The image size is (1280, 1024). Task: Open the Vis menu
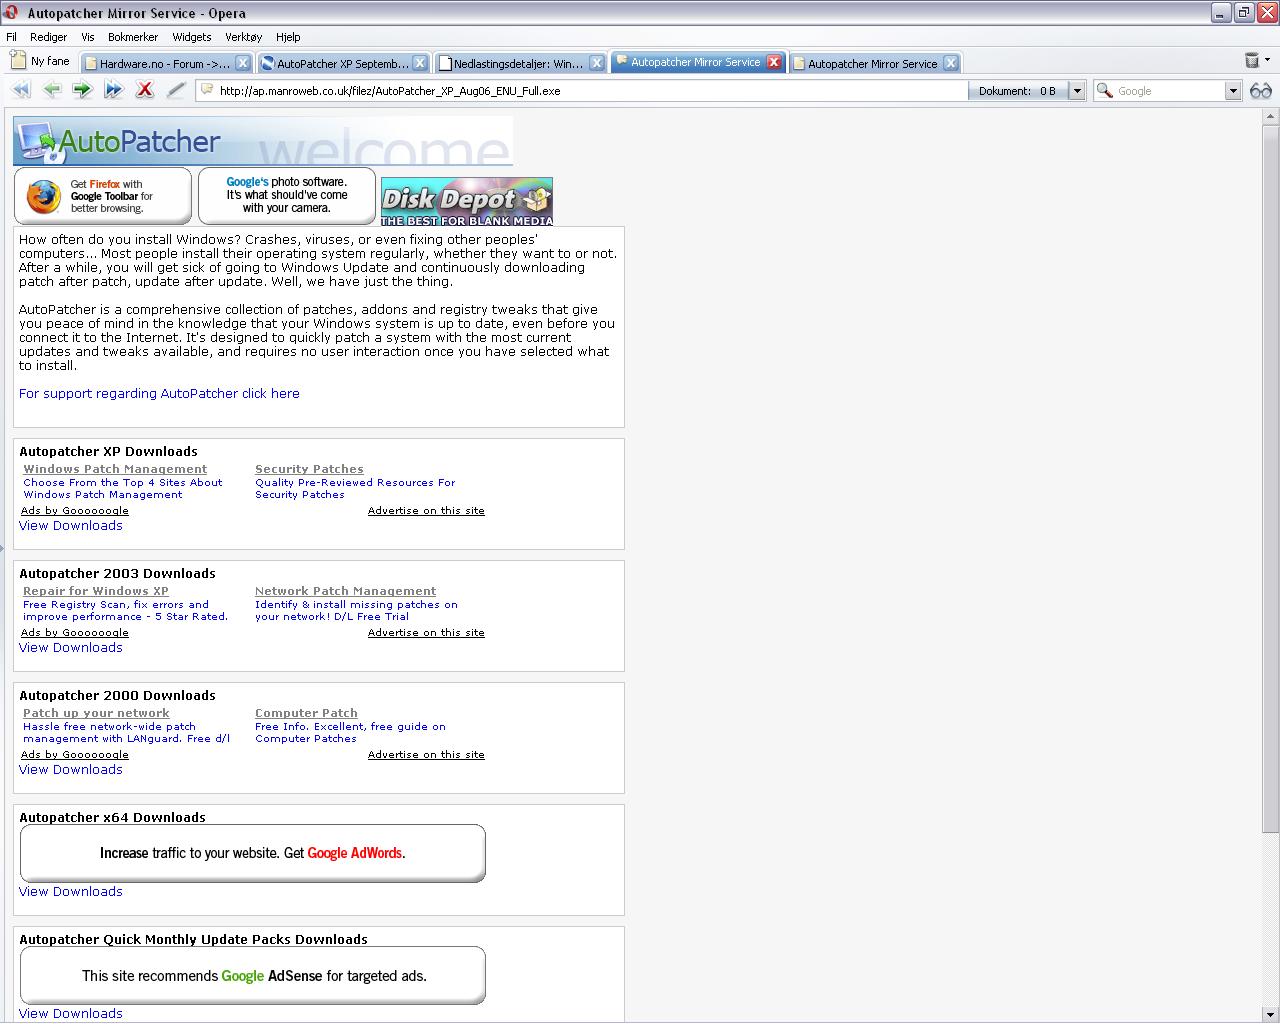point(88,37)
